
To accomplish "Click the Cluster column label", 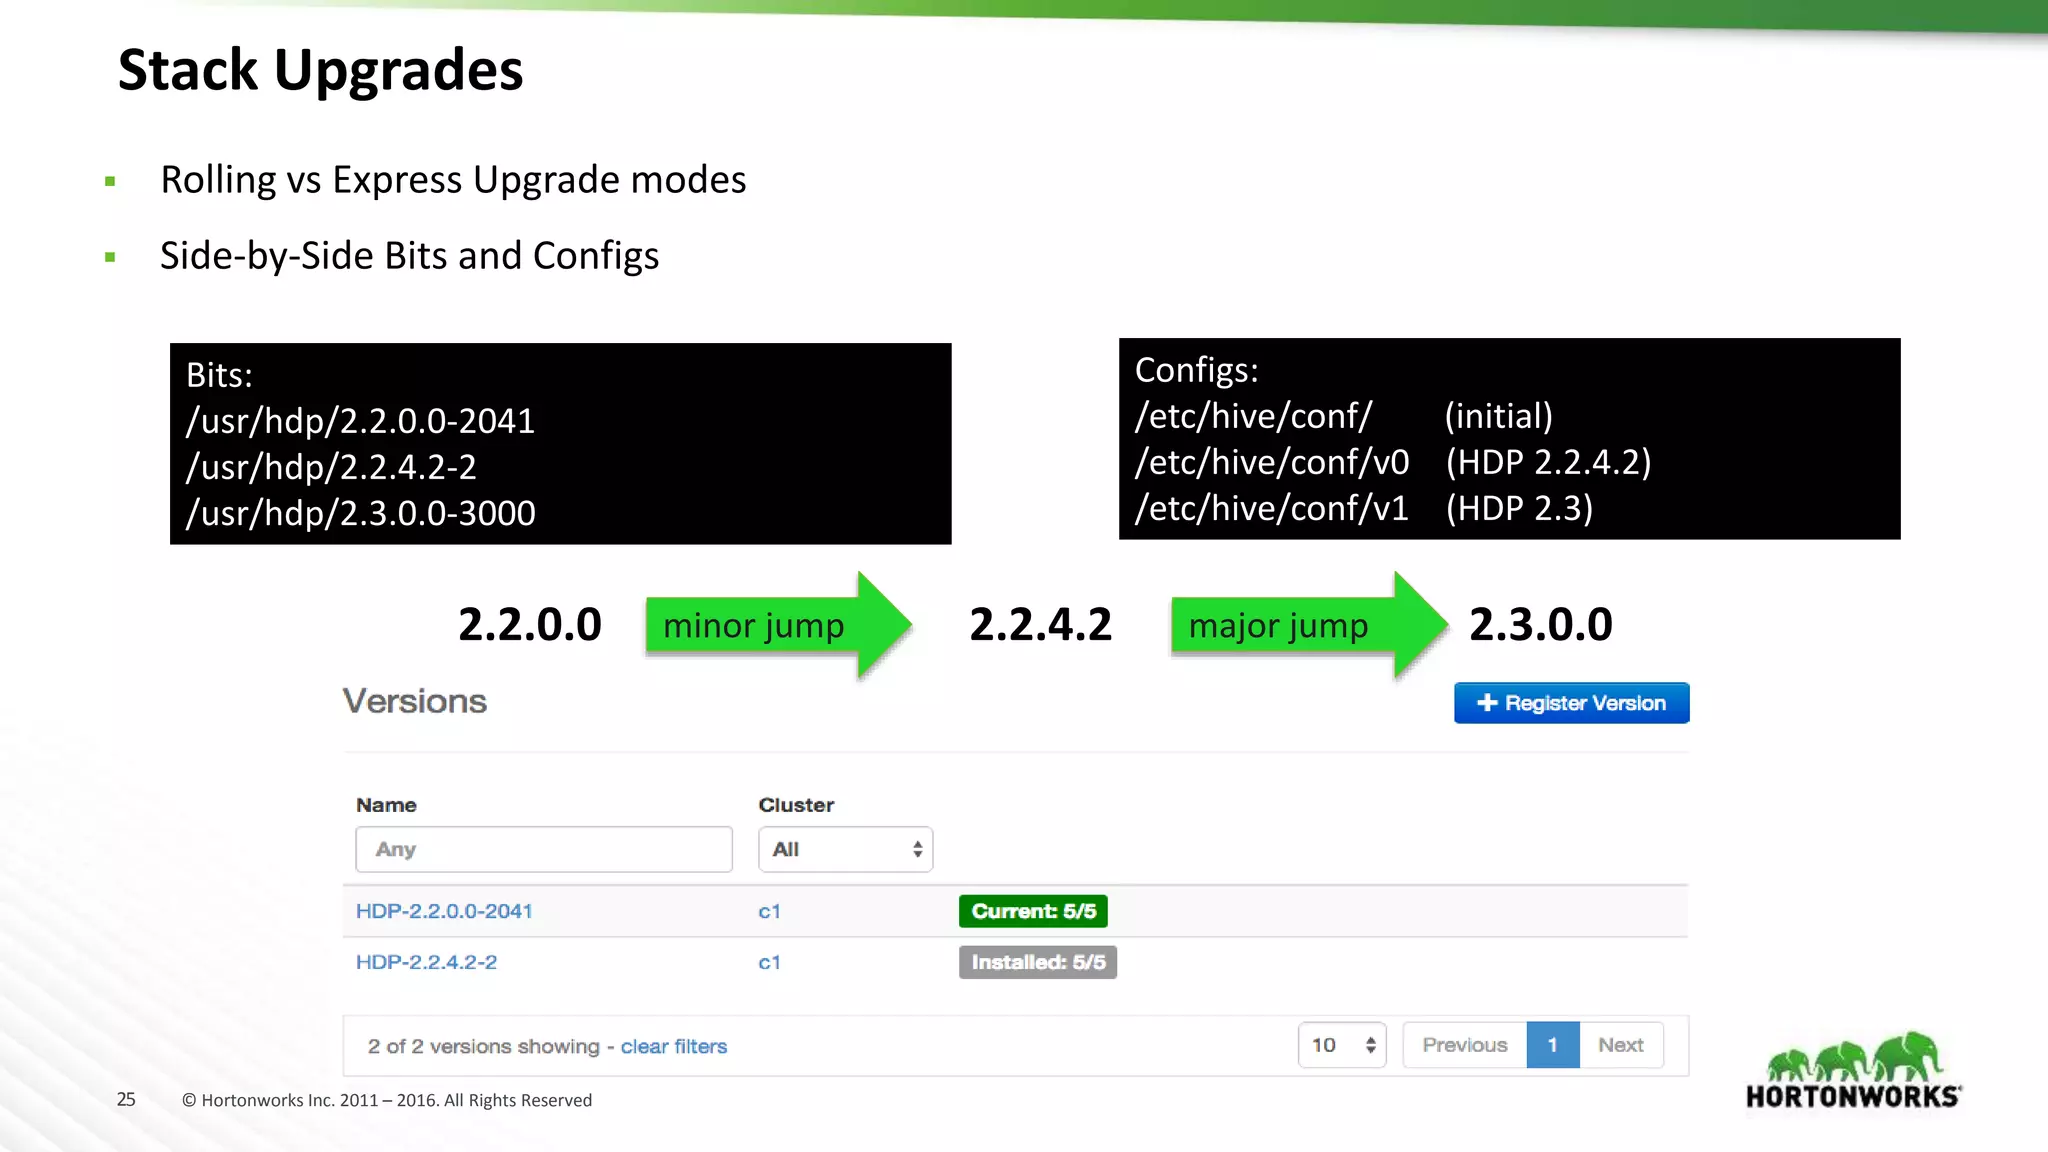I will 796,805.
